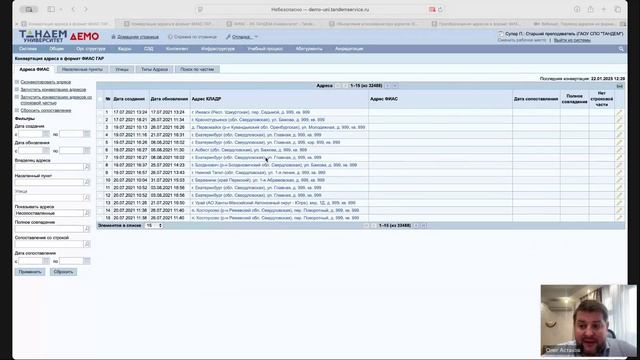Click Справка по странице link
The image size is (640, 360).
click(x=195, y=37)
